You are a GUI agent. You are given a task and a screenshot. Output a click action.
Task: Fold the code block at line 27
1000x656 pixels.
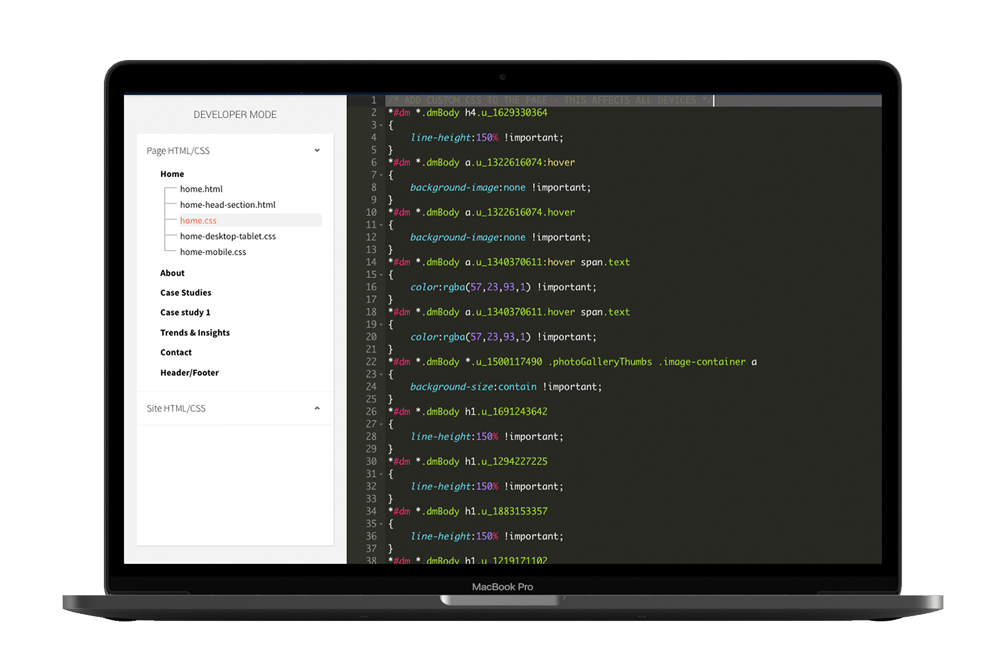coord(381,424)
